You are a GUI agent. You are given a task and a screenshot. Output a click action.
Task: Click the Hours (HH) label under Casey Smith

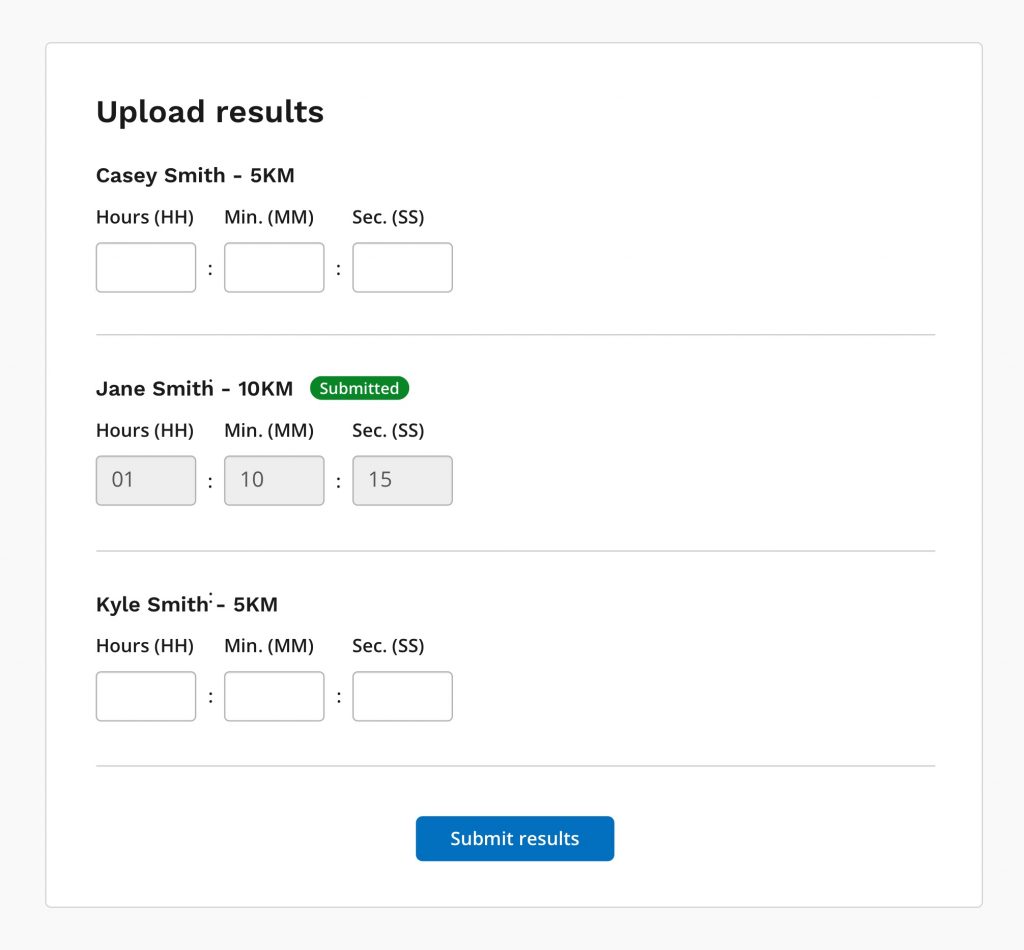[x=145, y=217]
